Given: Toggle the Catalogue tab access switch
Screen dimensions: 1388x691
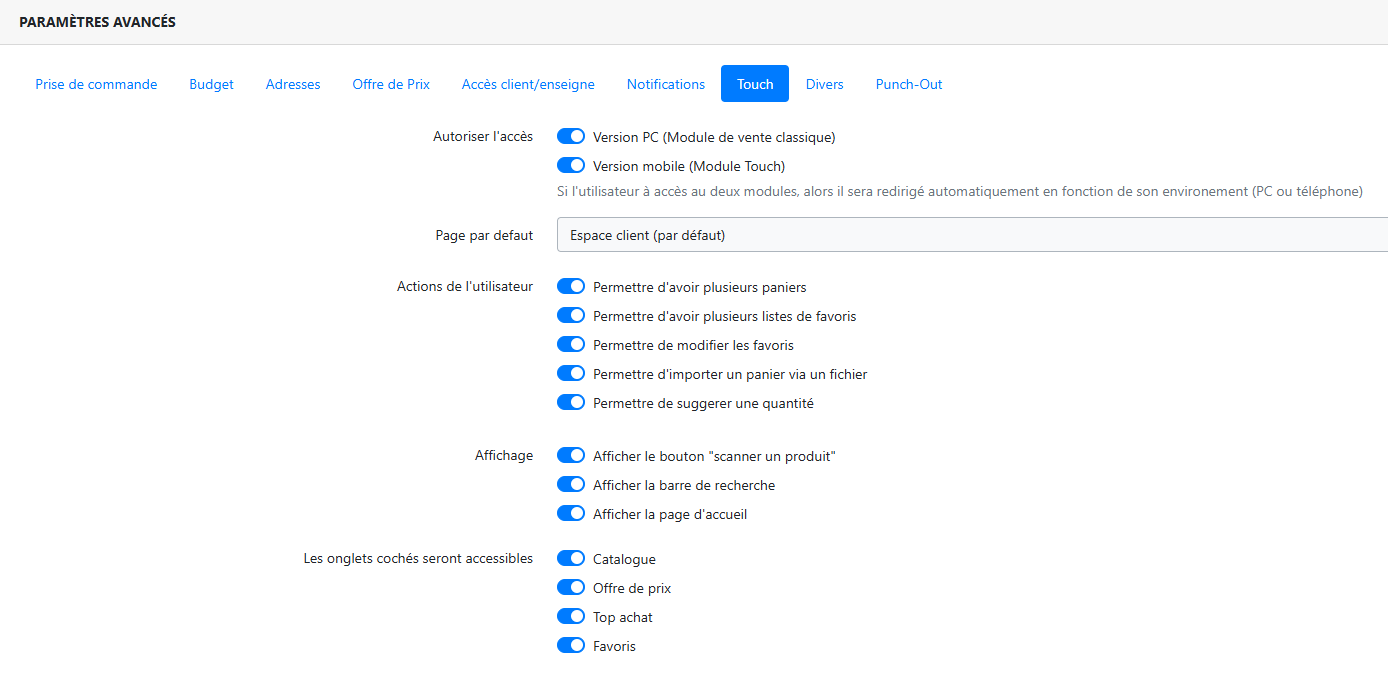Looking at the screenshot, I should click(x=571, y=559).
